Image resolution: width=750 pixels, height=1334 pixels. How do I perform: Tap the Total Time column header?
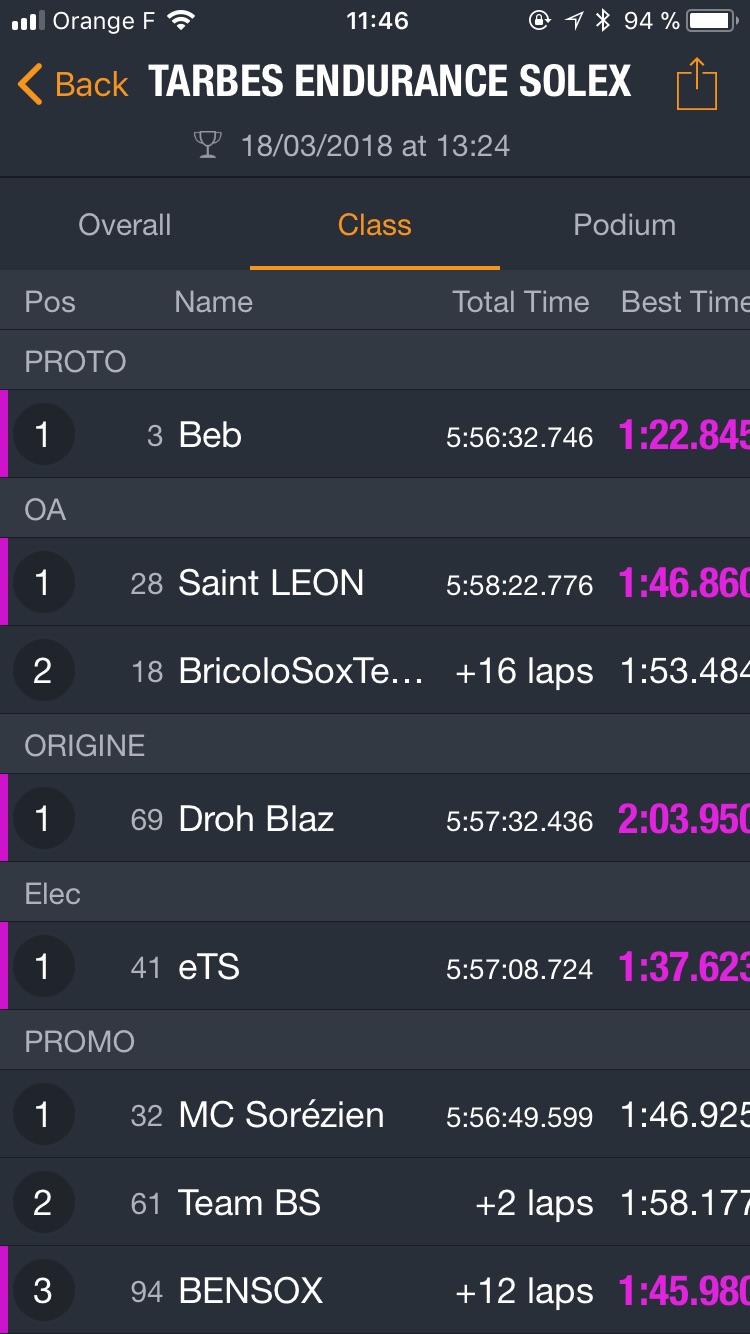coord(520,302)
